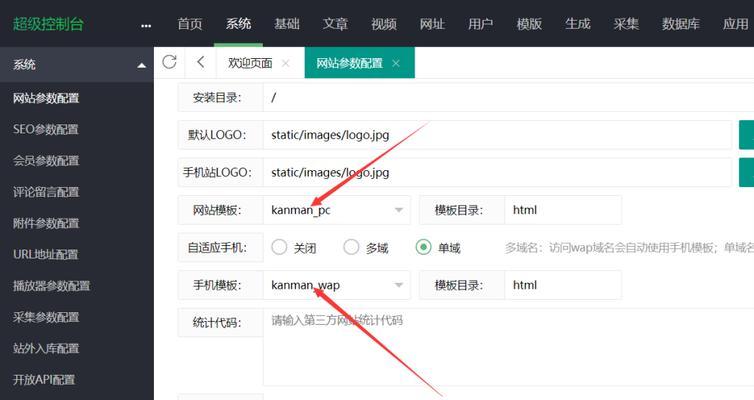
Task: Click the 安装目录 input field
Action: [508, 98]
